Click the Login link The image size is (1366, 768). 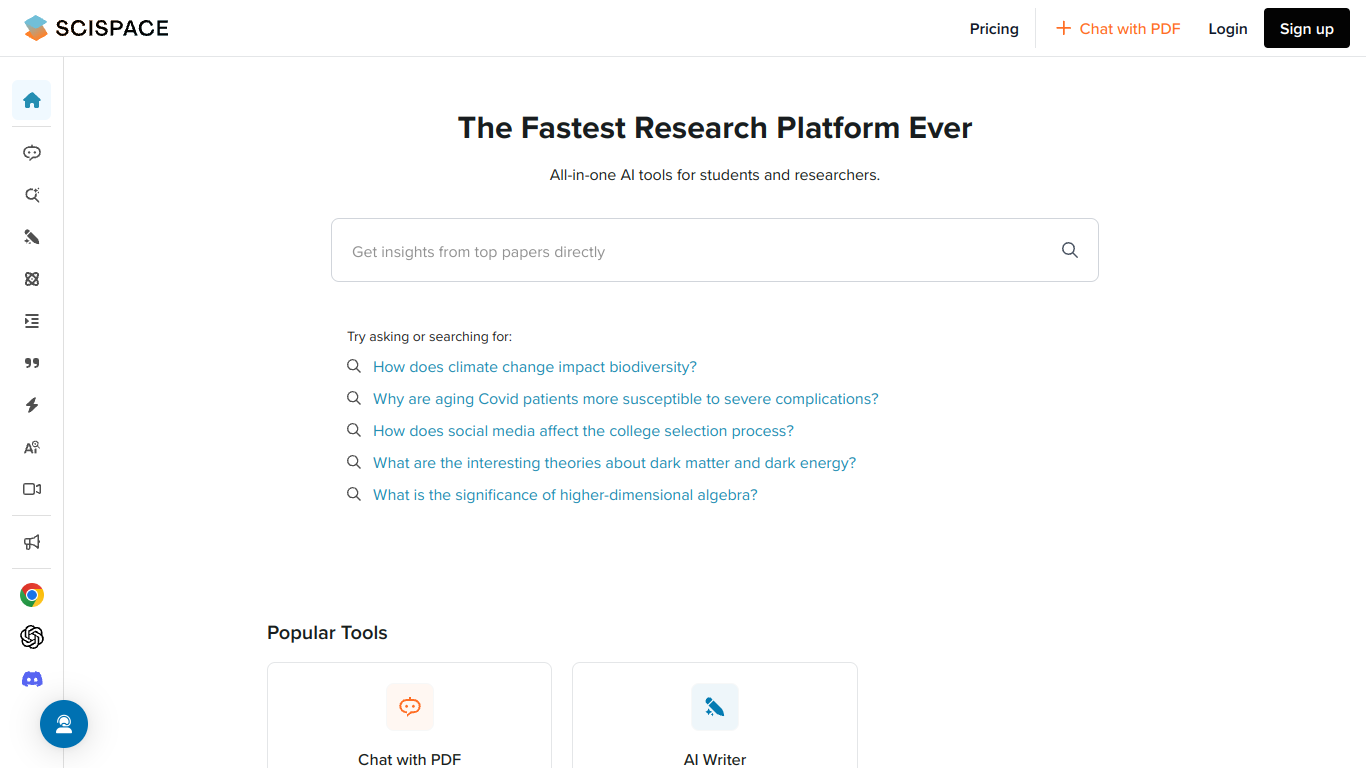pyautogui.click(x=1228, y=29)
